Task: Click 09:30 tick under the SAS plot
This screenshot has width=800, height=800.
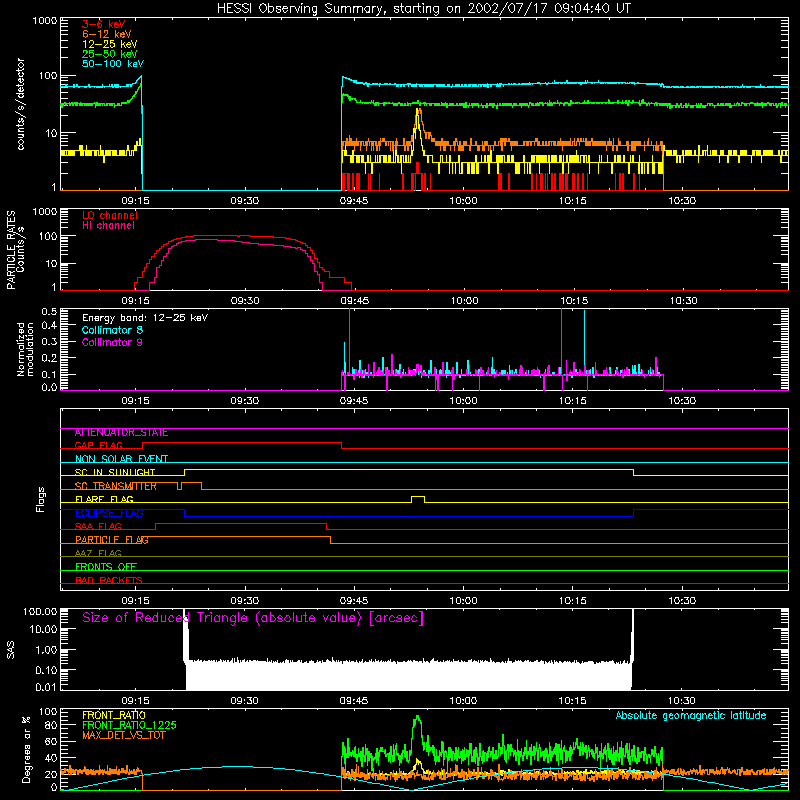Action: pos(245,701)
